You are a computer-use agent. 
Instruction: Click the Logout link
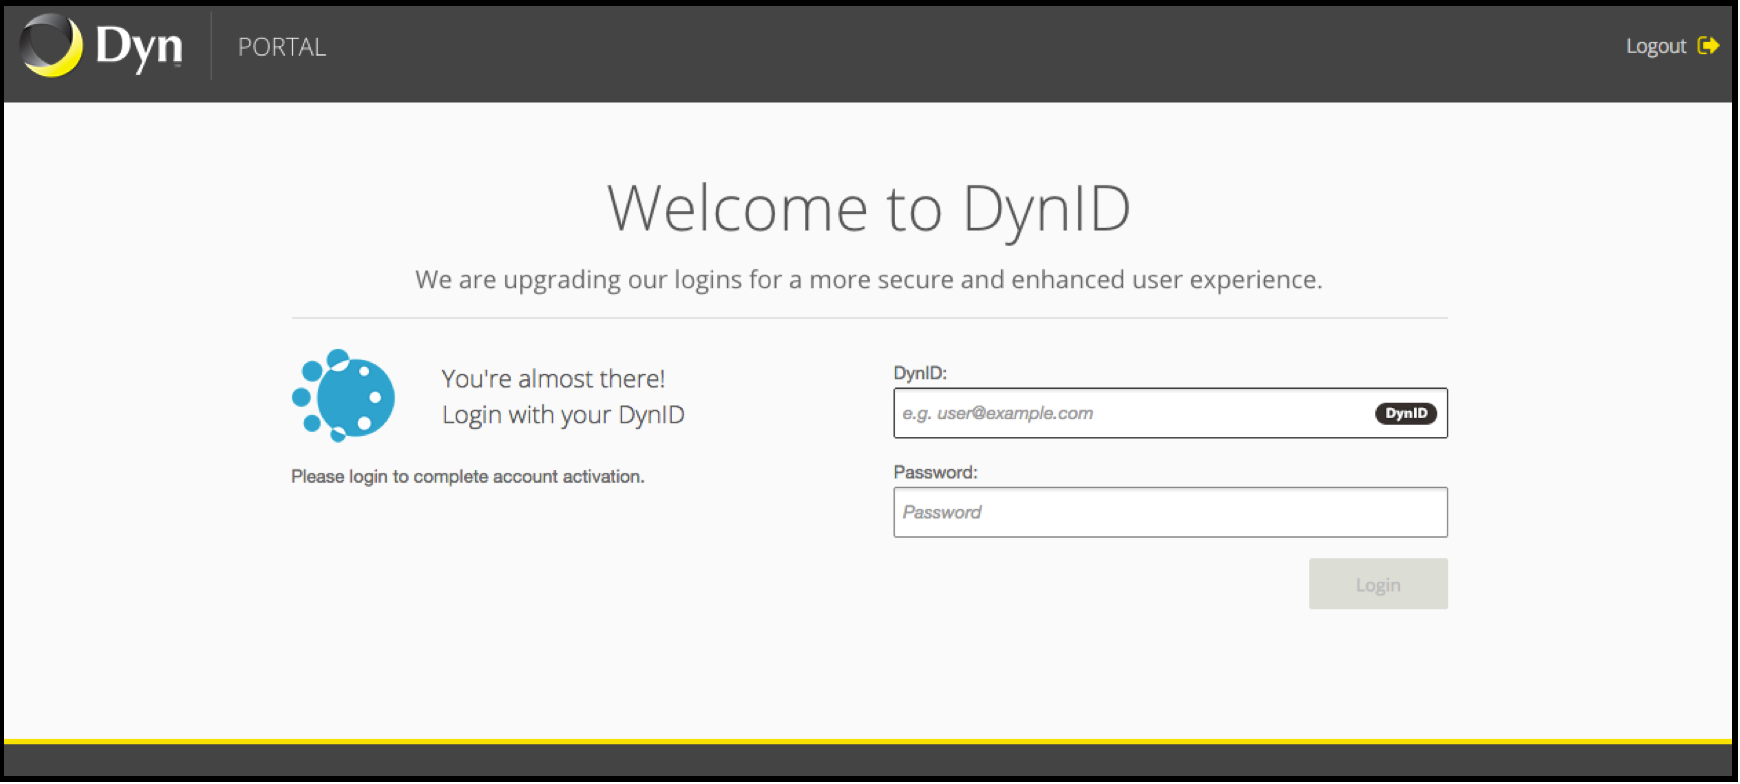click(x=1656, y=46)
